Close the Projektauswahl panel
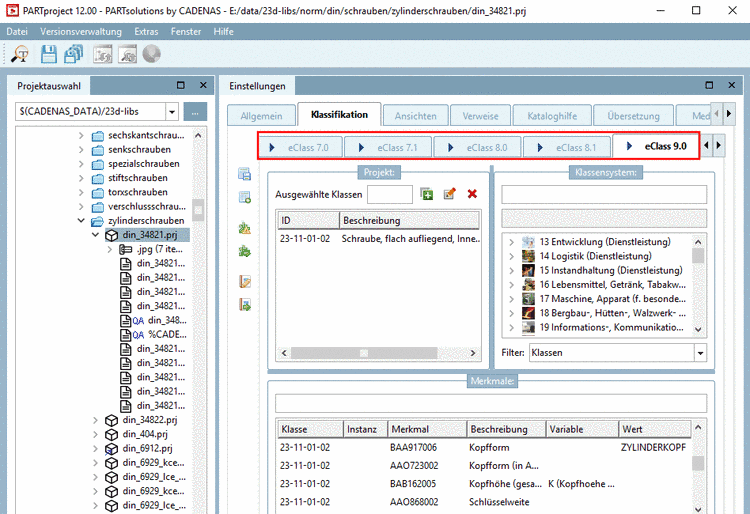750x514 pixels. click(203, 85)
